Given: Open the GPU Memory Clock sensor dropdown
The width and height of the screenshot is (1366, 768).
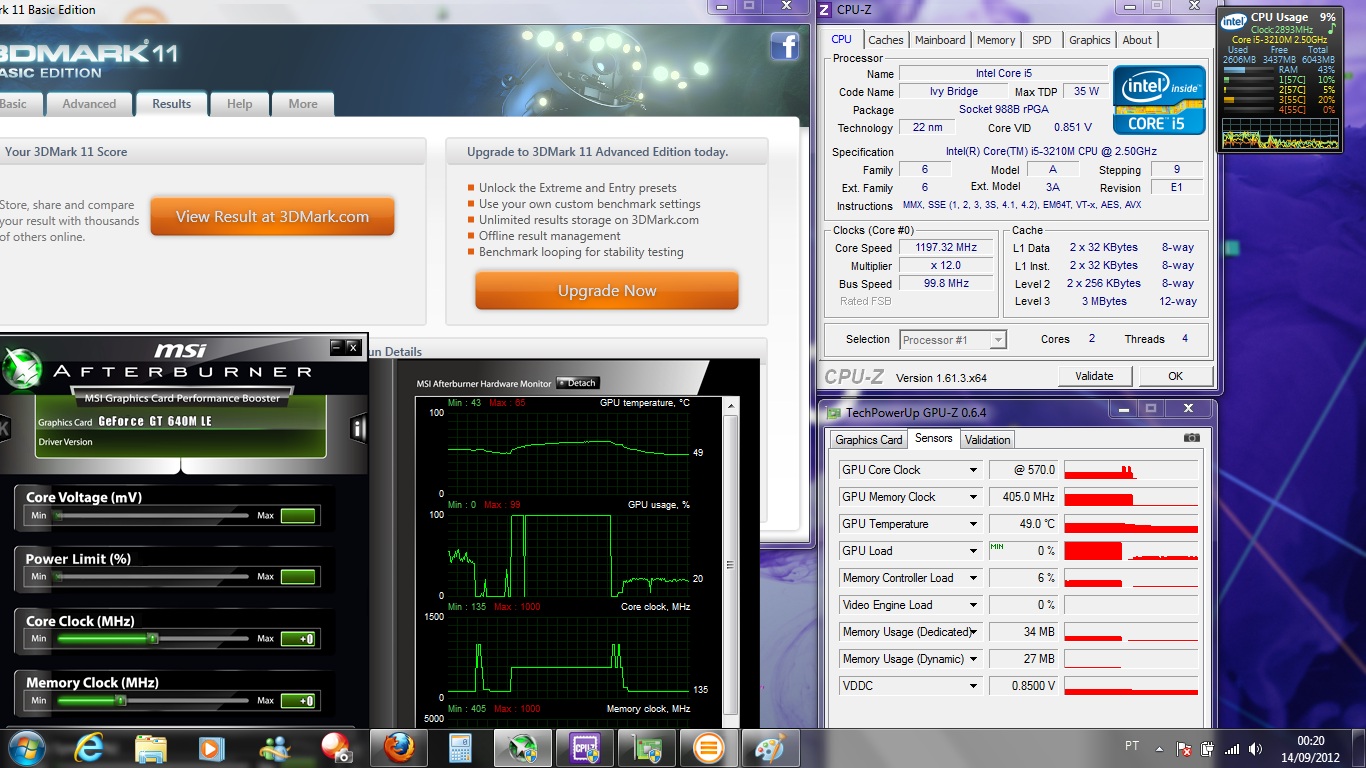Looking at the screenshot, I should coord(973,497).
